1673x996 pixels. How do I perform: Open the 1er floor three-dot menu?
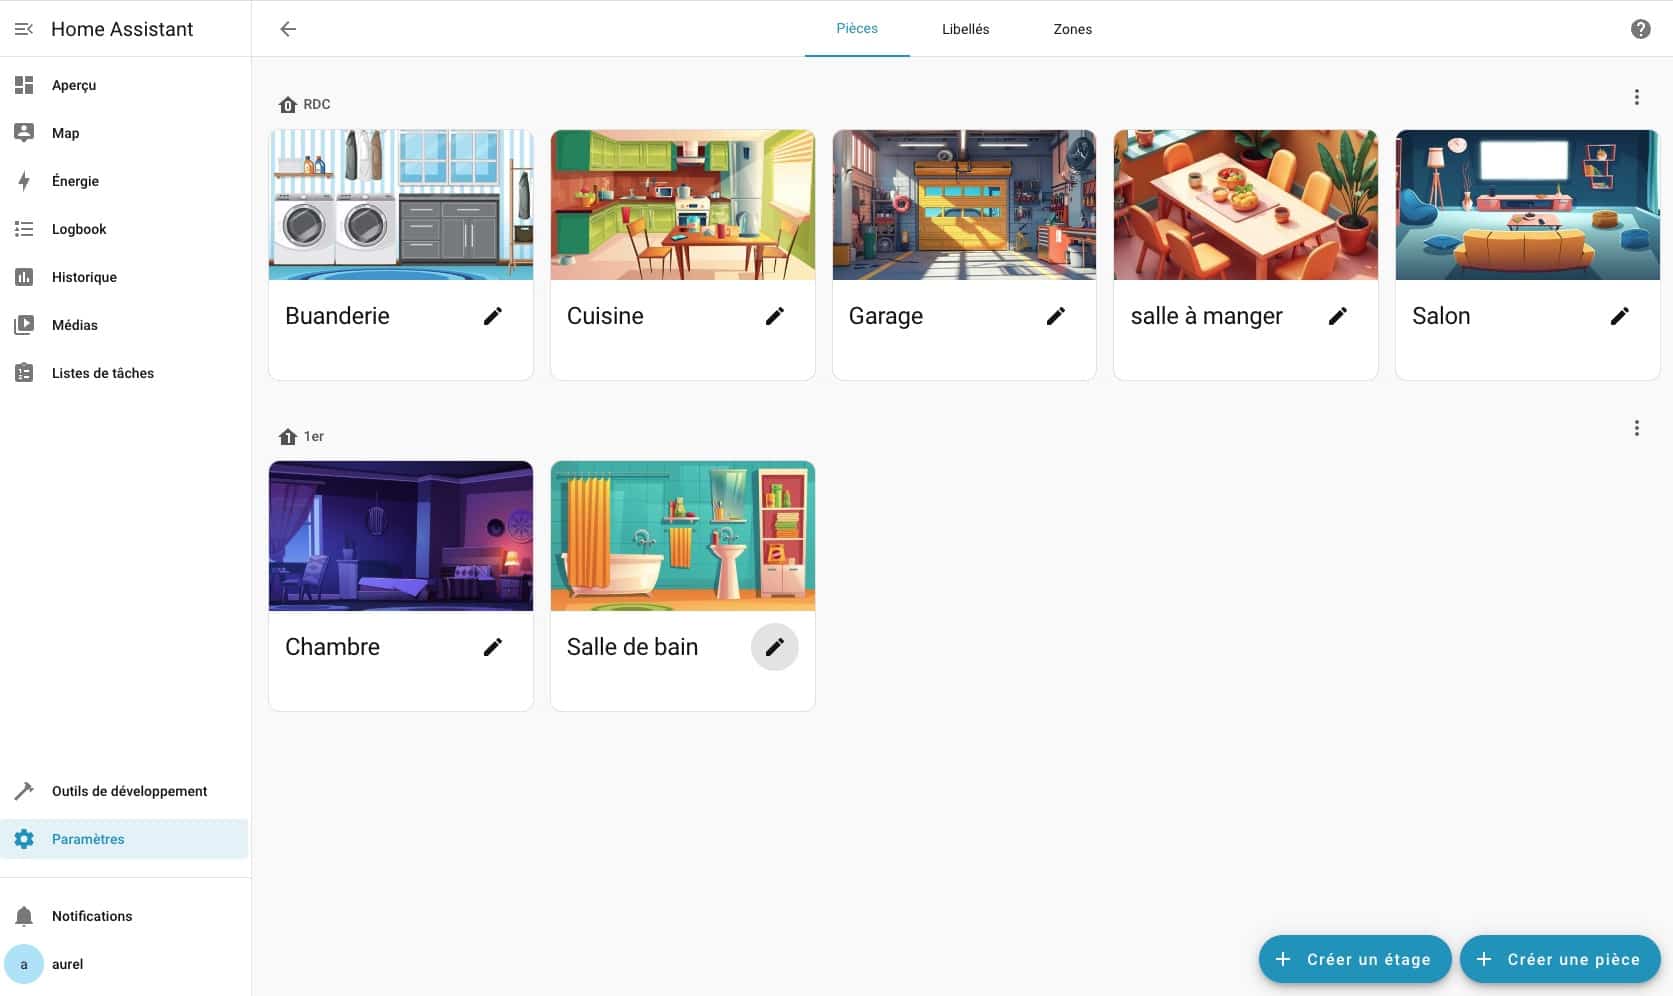click(x=1637, y=428)
